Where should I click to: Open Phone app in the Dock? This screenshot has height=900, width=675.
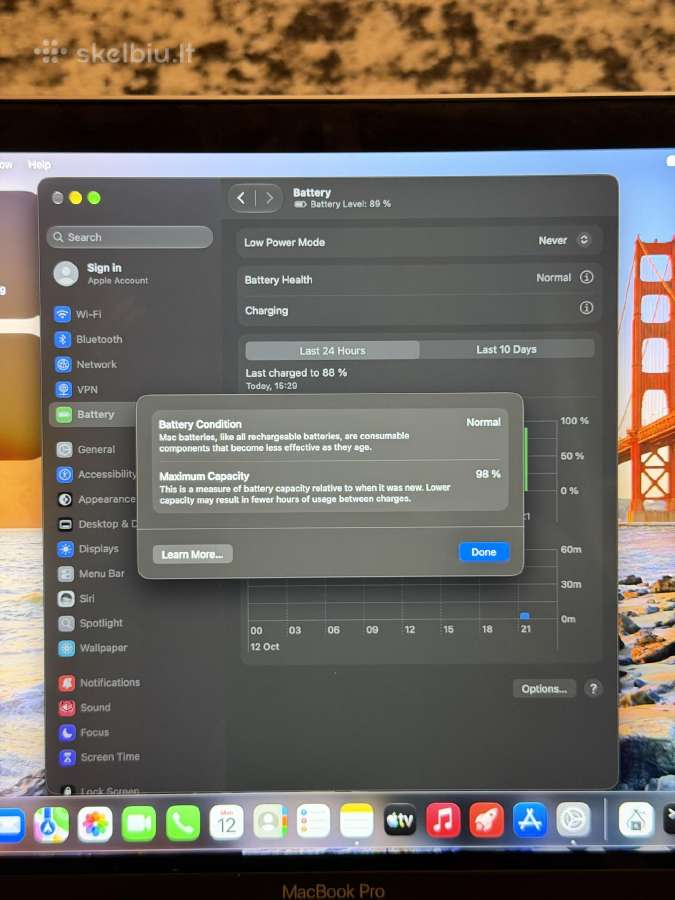click(183, 823)
